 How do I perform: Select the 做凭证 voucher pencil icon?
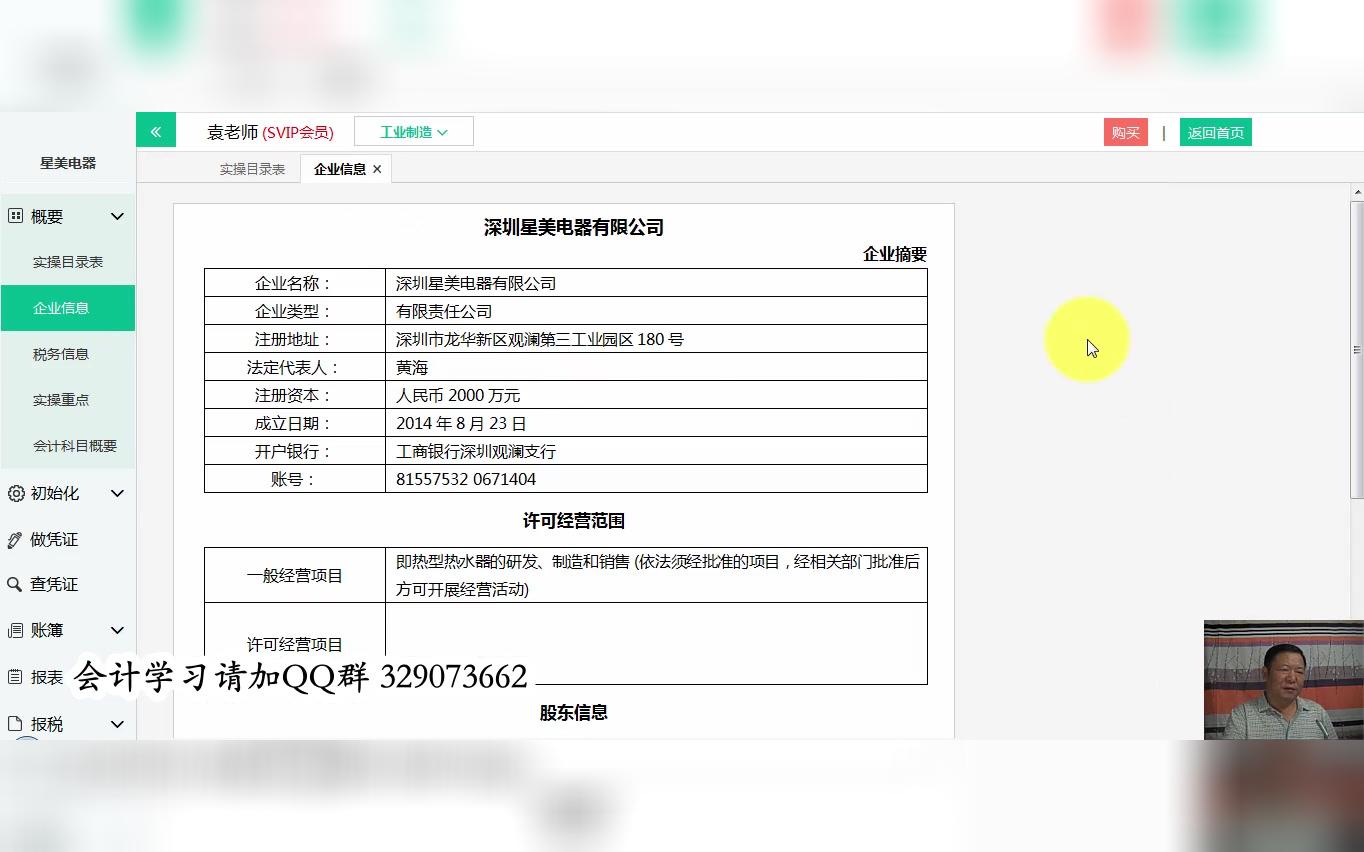point(15,539)
